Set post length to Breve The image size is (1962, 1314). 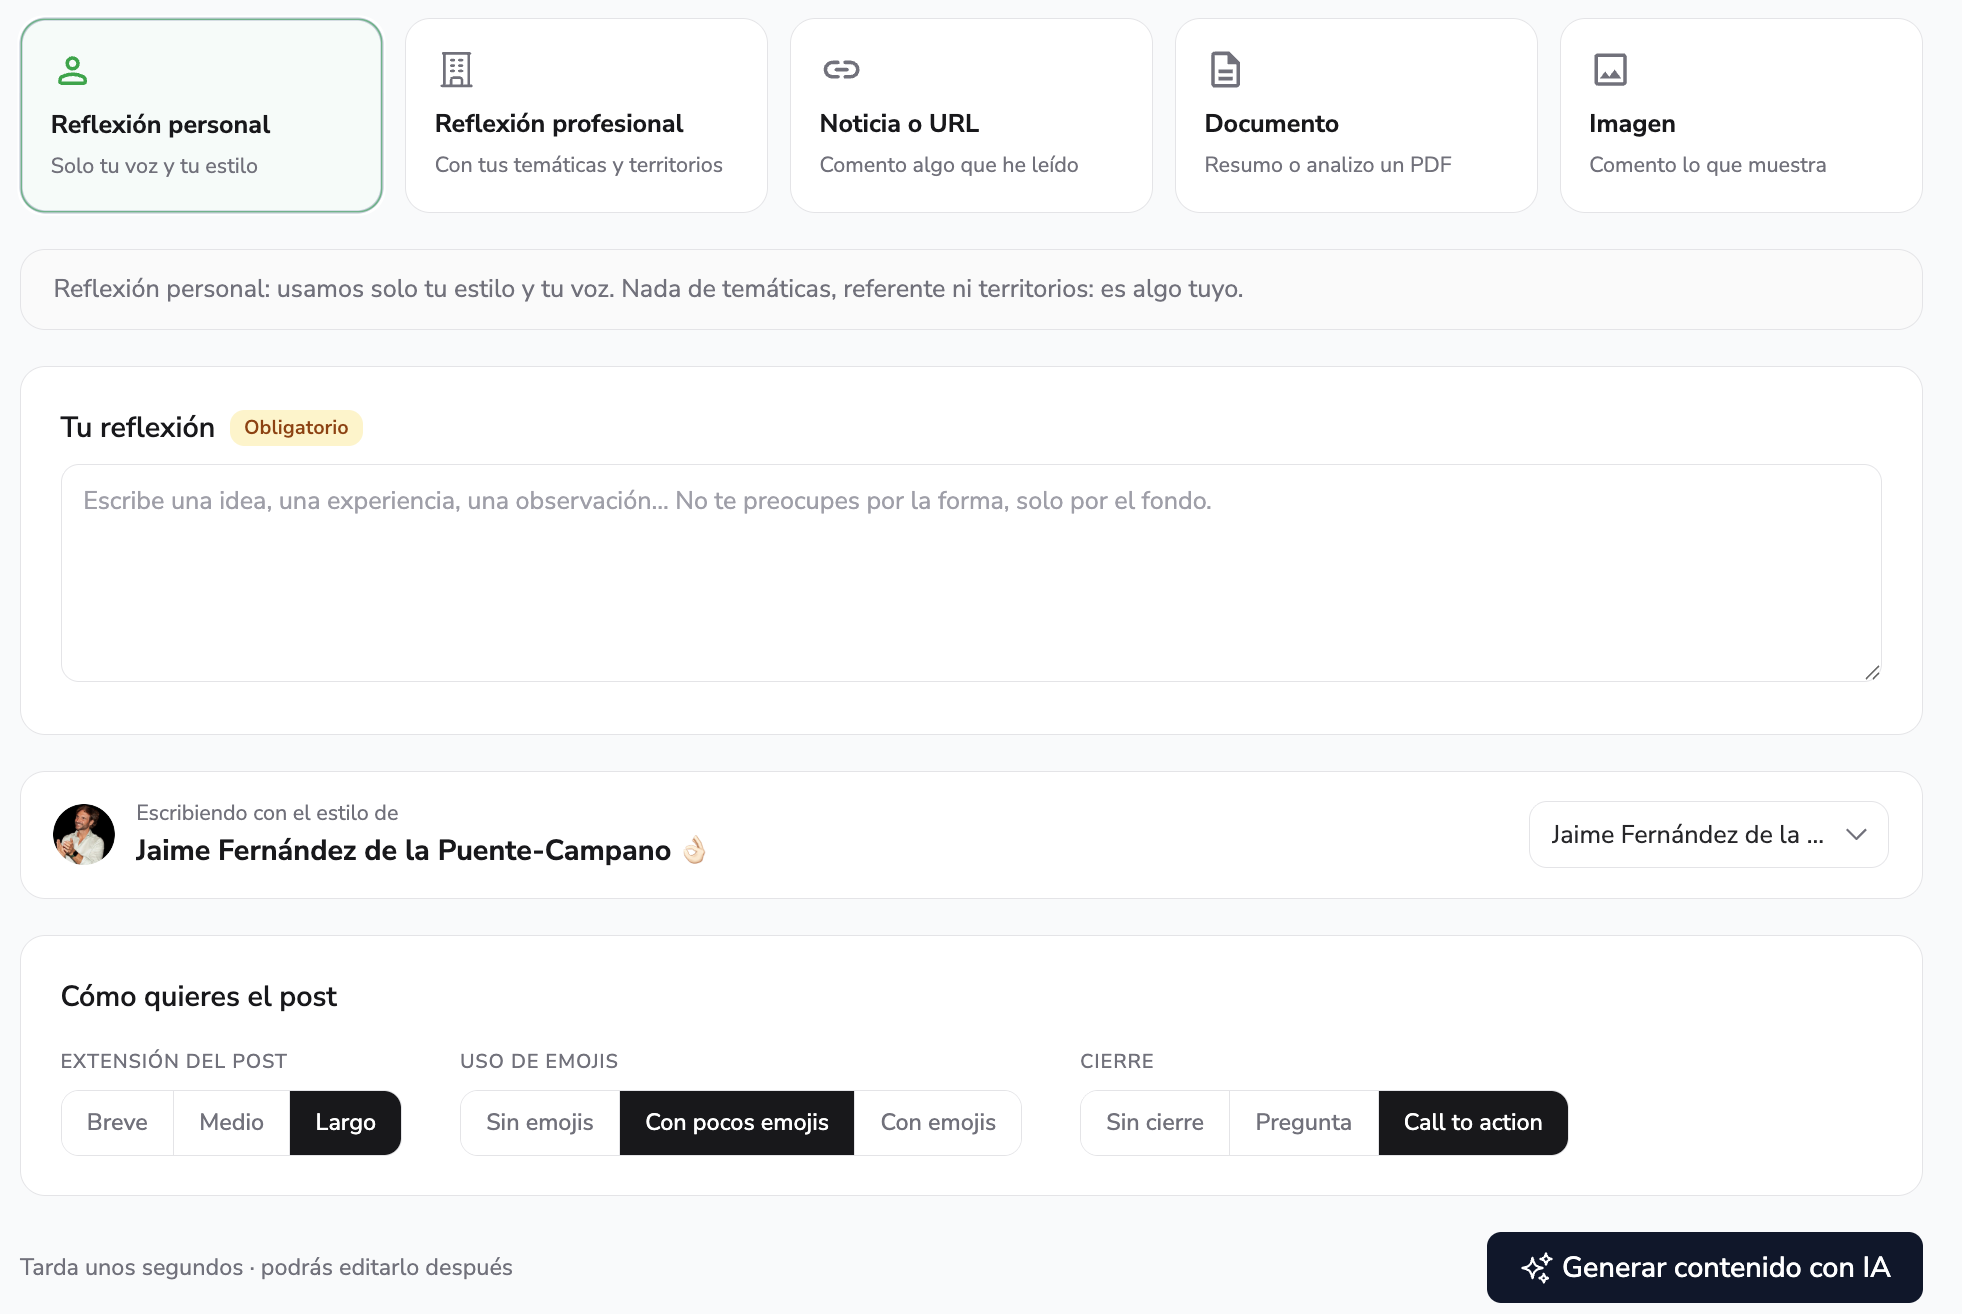pos(117,1123)
